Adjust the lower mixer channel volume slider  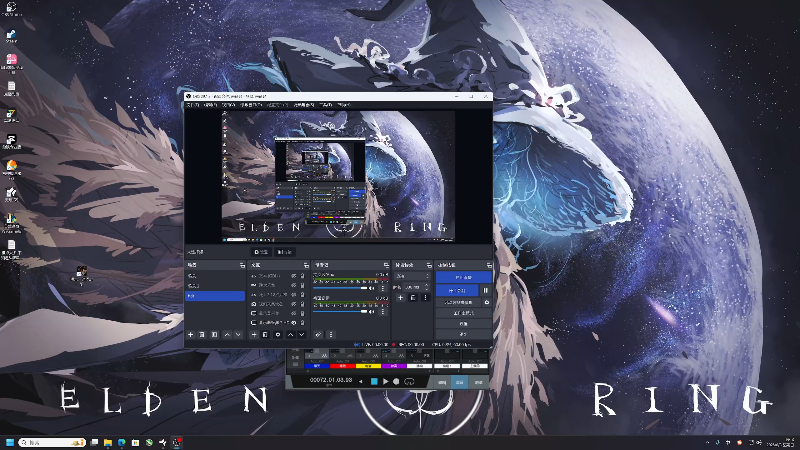(340, 311)
